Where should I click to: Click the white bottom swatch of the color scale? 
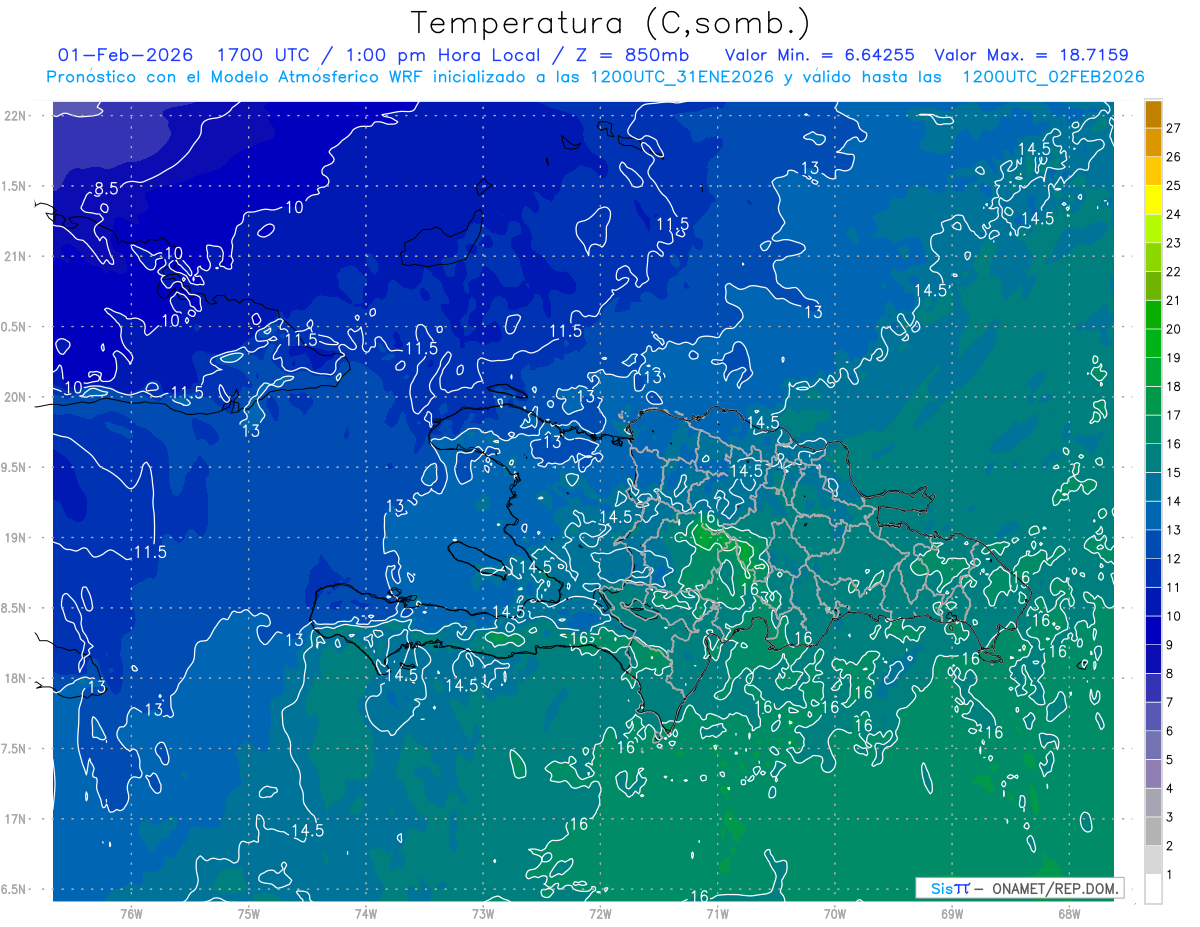pos(1154,889)
